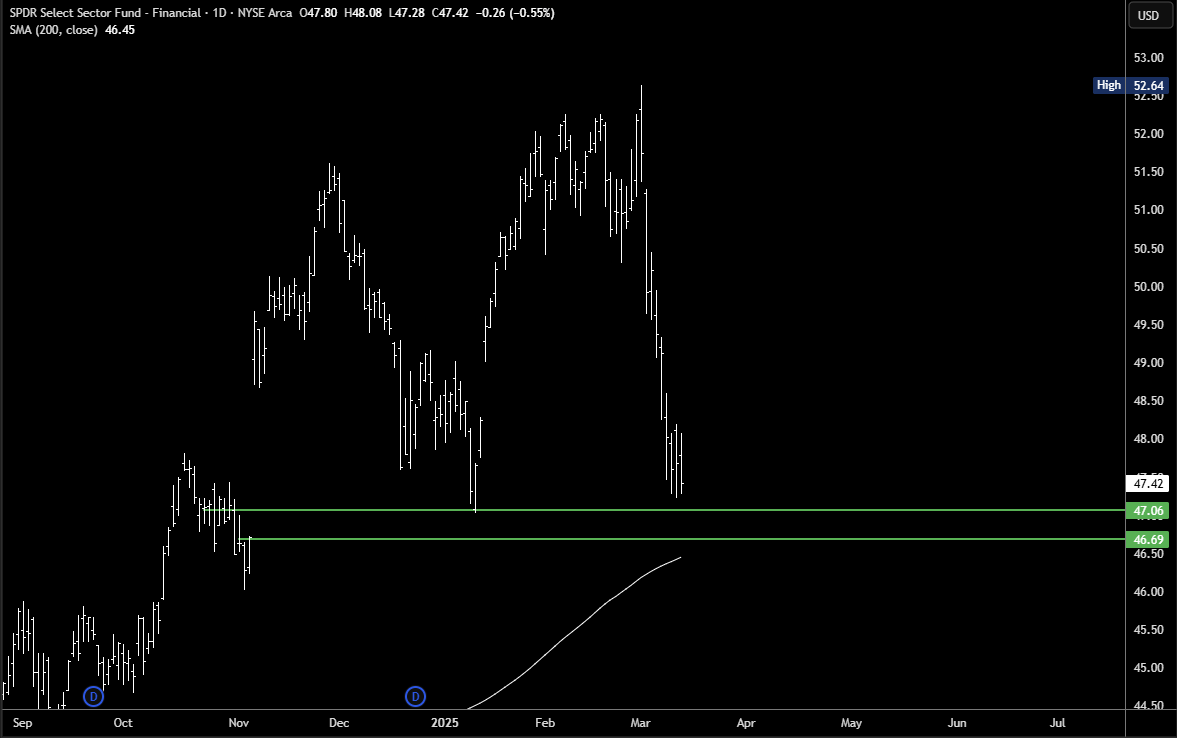Click the Jul label on the time axis
Screen dimensions: 1177x738
click(x=1057, y=722)
